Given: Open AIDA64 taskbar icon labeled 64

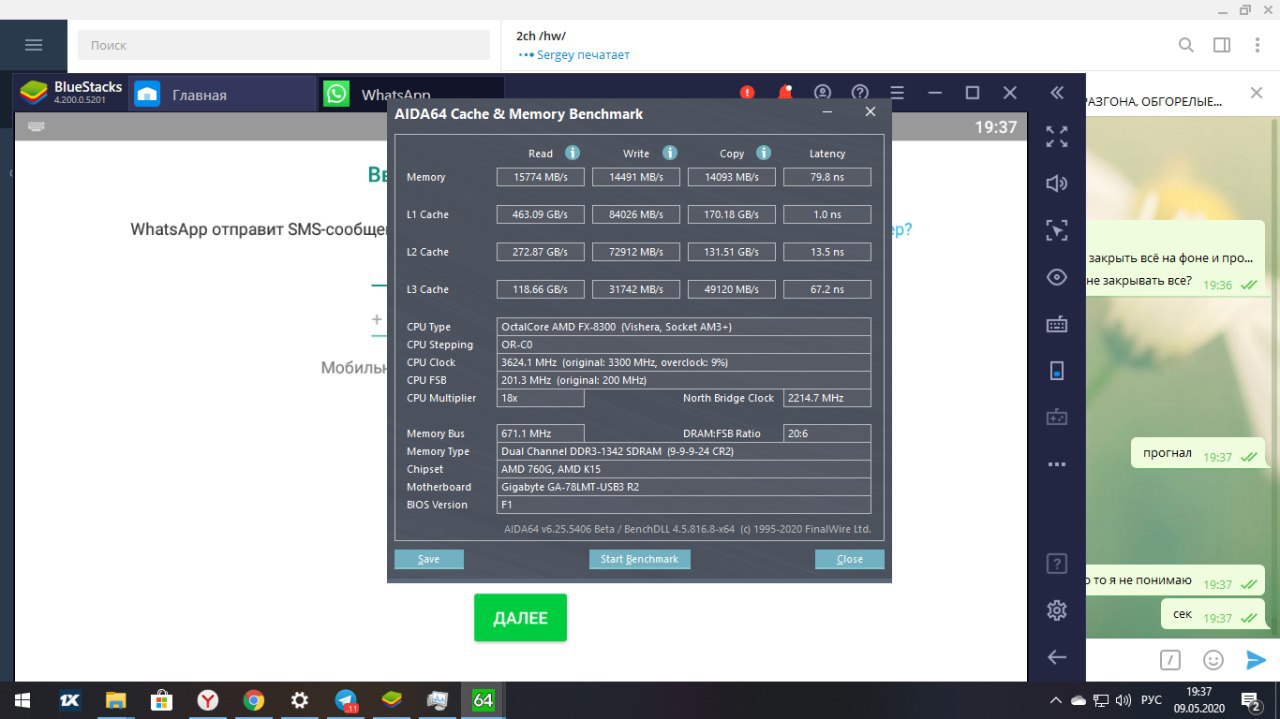Looking at the screenshot, I should [x=483, y=700].
